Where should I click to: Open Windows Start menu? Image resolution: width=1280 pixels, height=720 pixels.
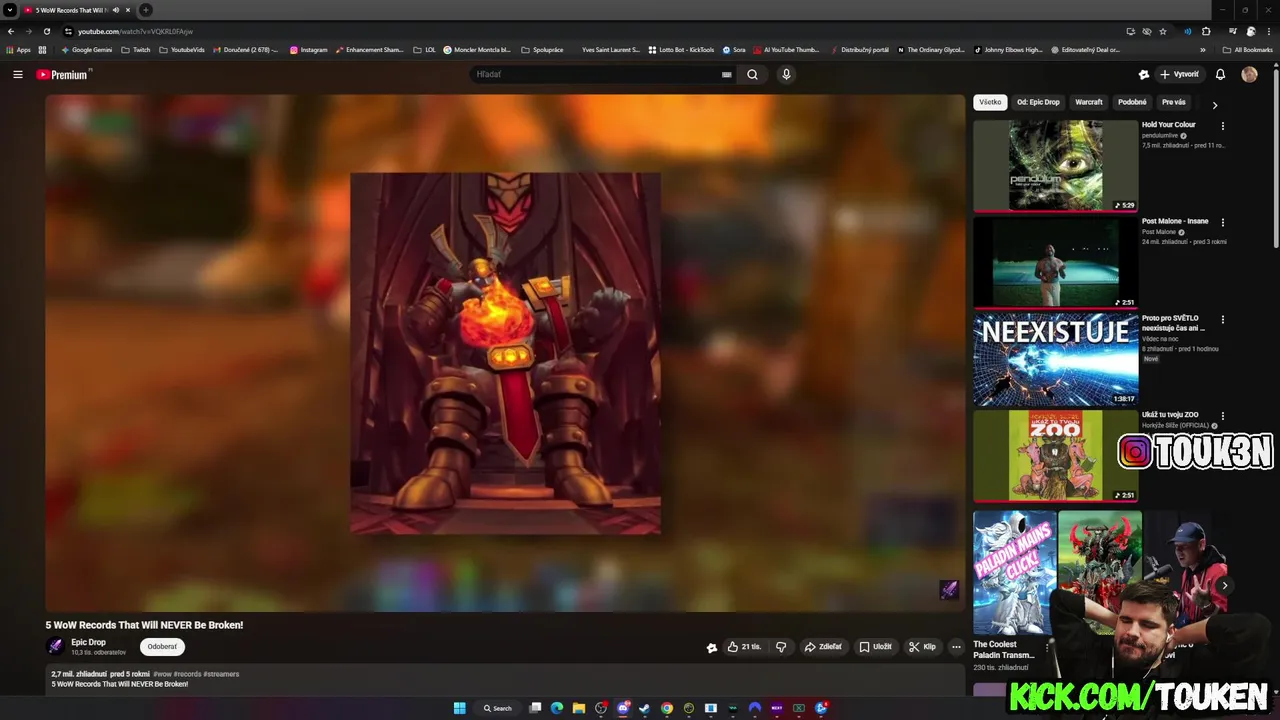pyautogui.click(x=460, y=708)
